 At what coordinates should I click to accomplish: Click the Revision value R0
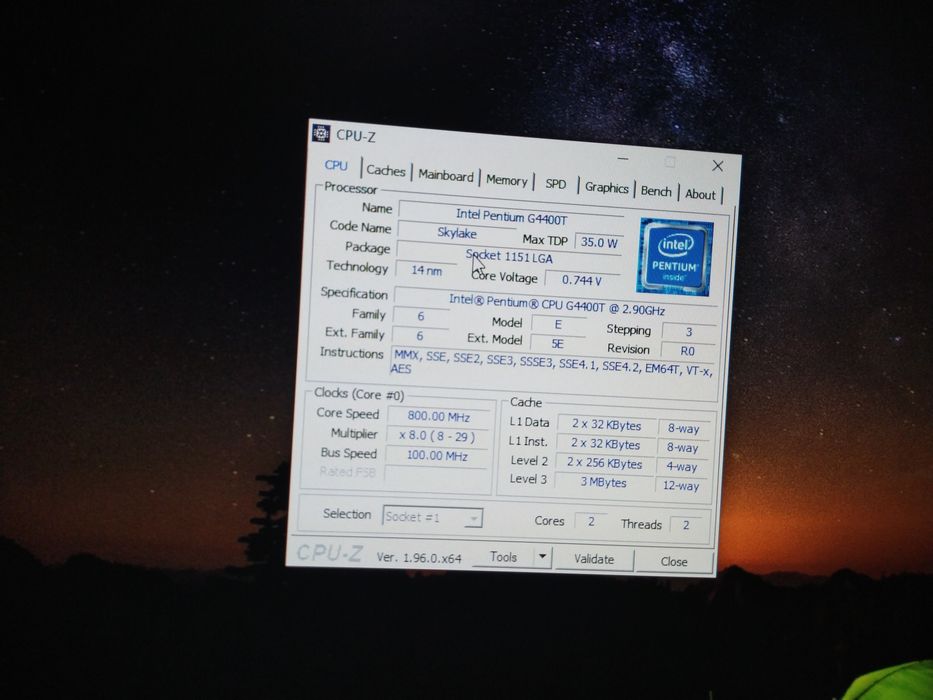687,351
